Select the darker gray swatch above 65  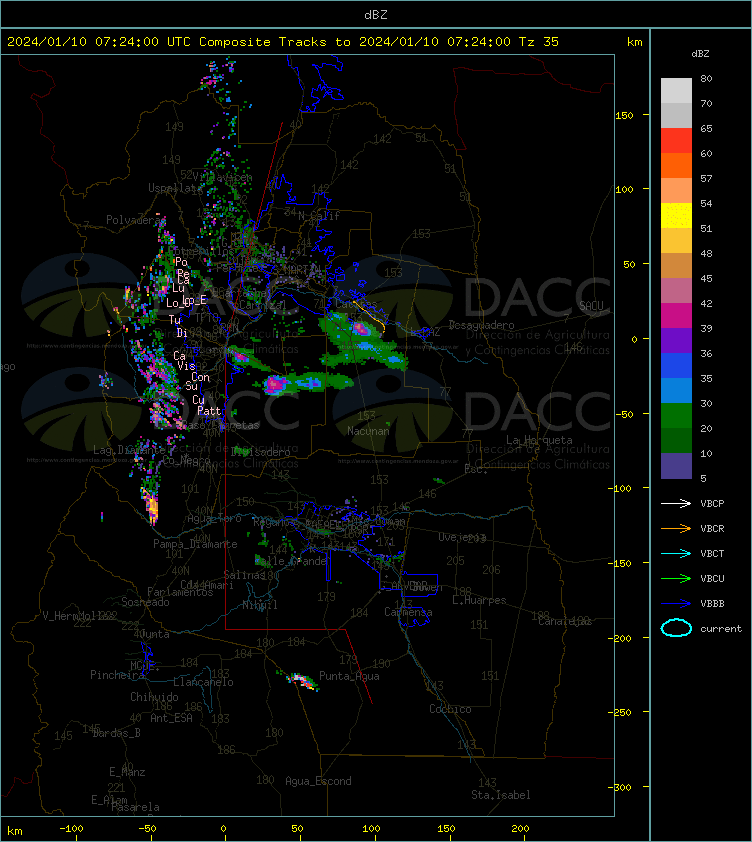676,115
